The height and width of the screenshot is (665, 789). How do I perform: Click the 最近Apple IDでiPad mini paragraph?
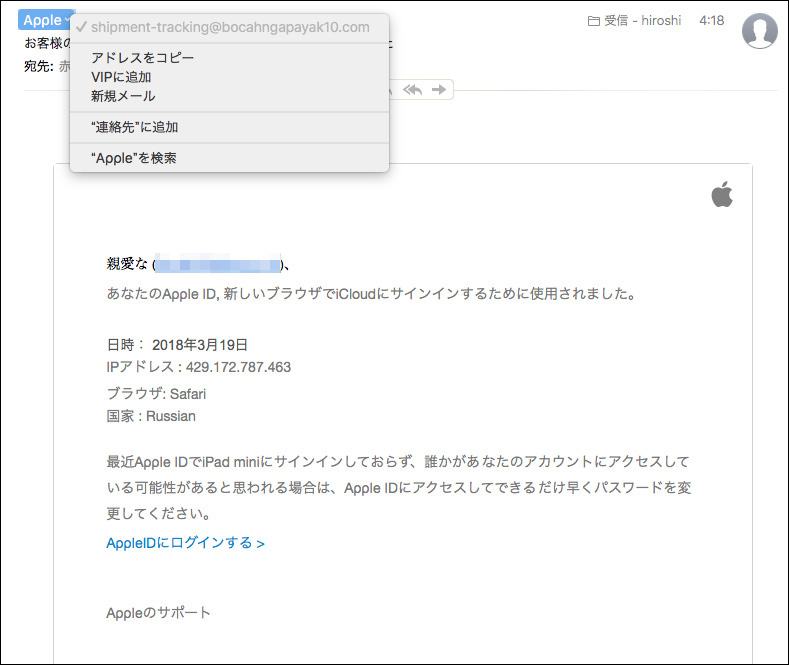[x=399, y=487]
